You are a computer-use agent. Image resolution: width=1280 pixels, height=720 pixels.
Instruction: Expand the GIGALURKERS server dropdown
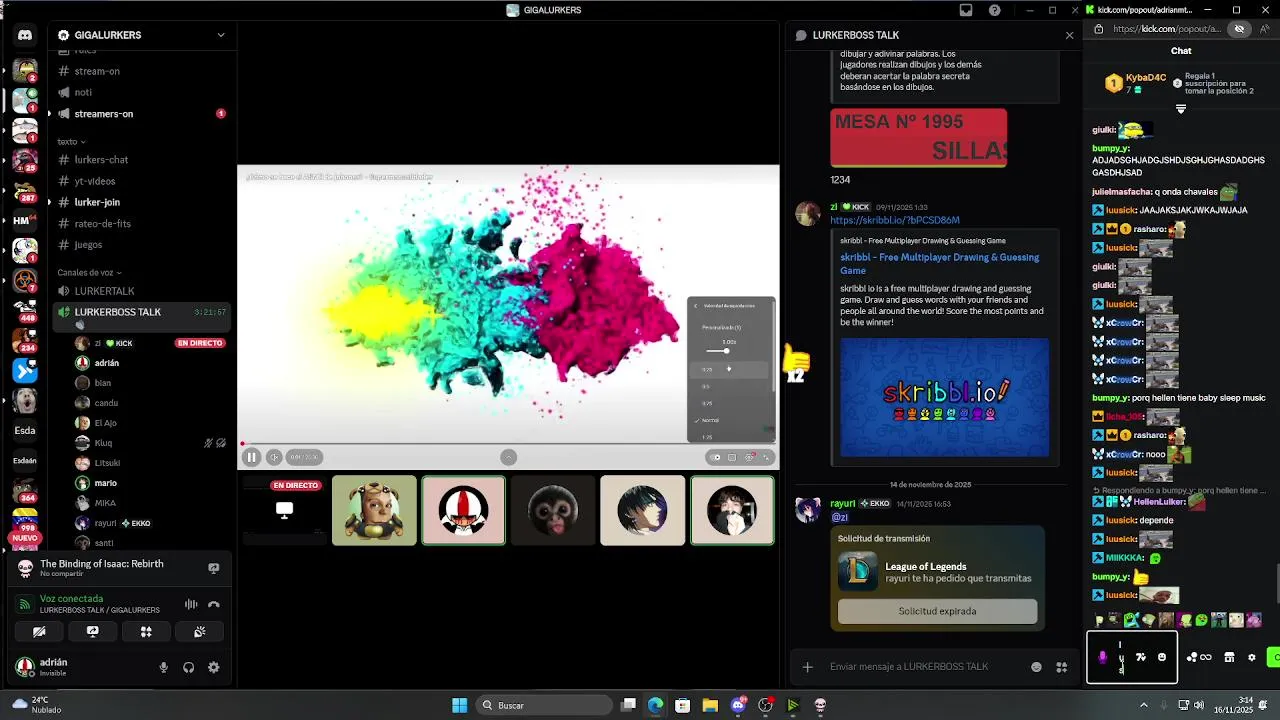(221, 35)
